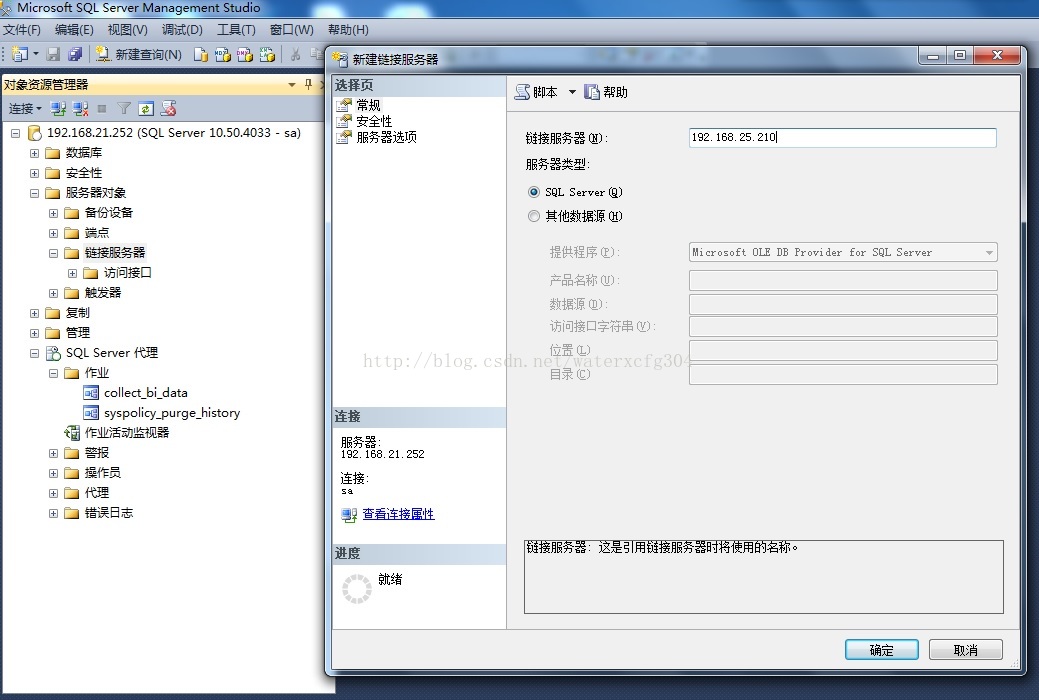Collapse the 链接服务器 folder
1039x700 pixels.
(54, 253)
